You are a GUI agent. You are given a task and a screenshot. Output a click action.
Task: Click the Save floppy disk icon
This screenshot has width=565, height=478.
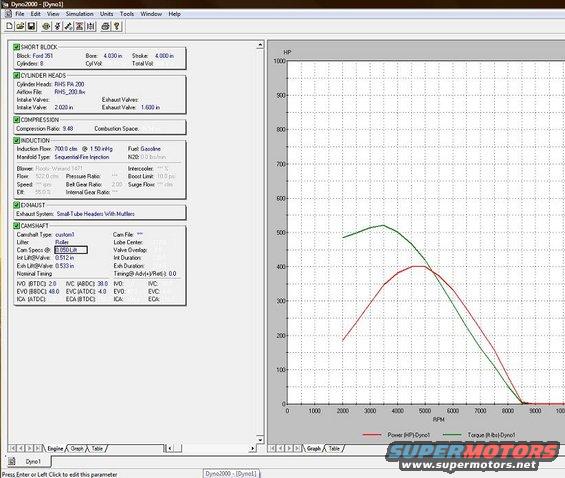pos(31,26)
